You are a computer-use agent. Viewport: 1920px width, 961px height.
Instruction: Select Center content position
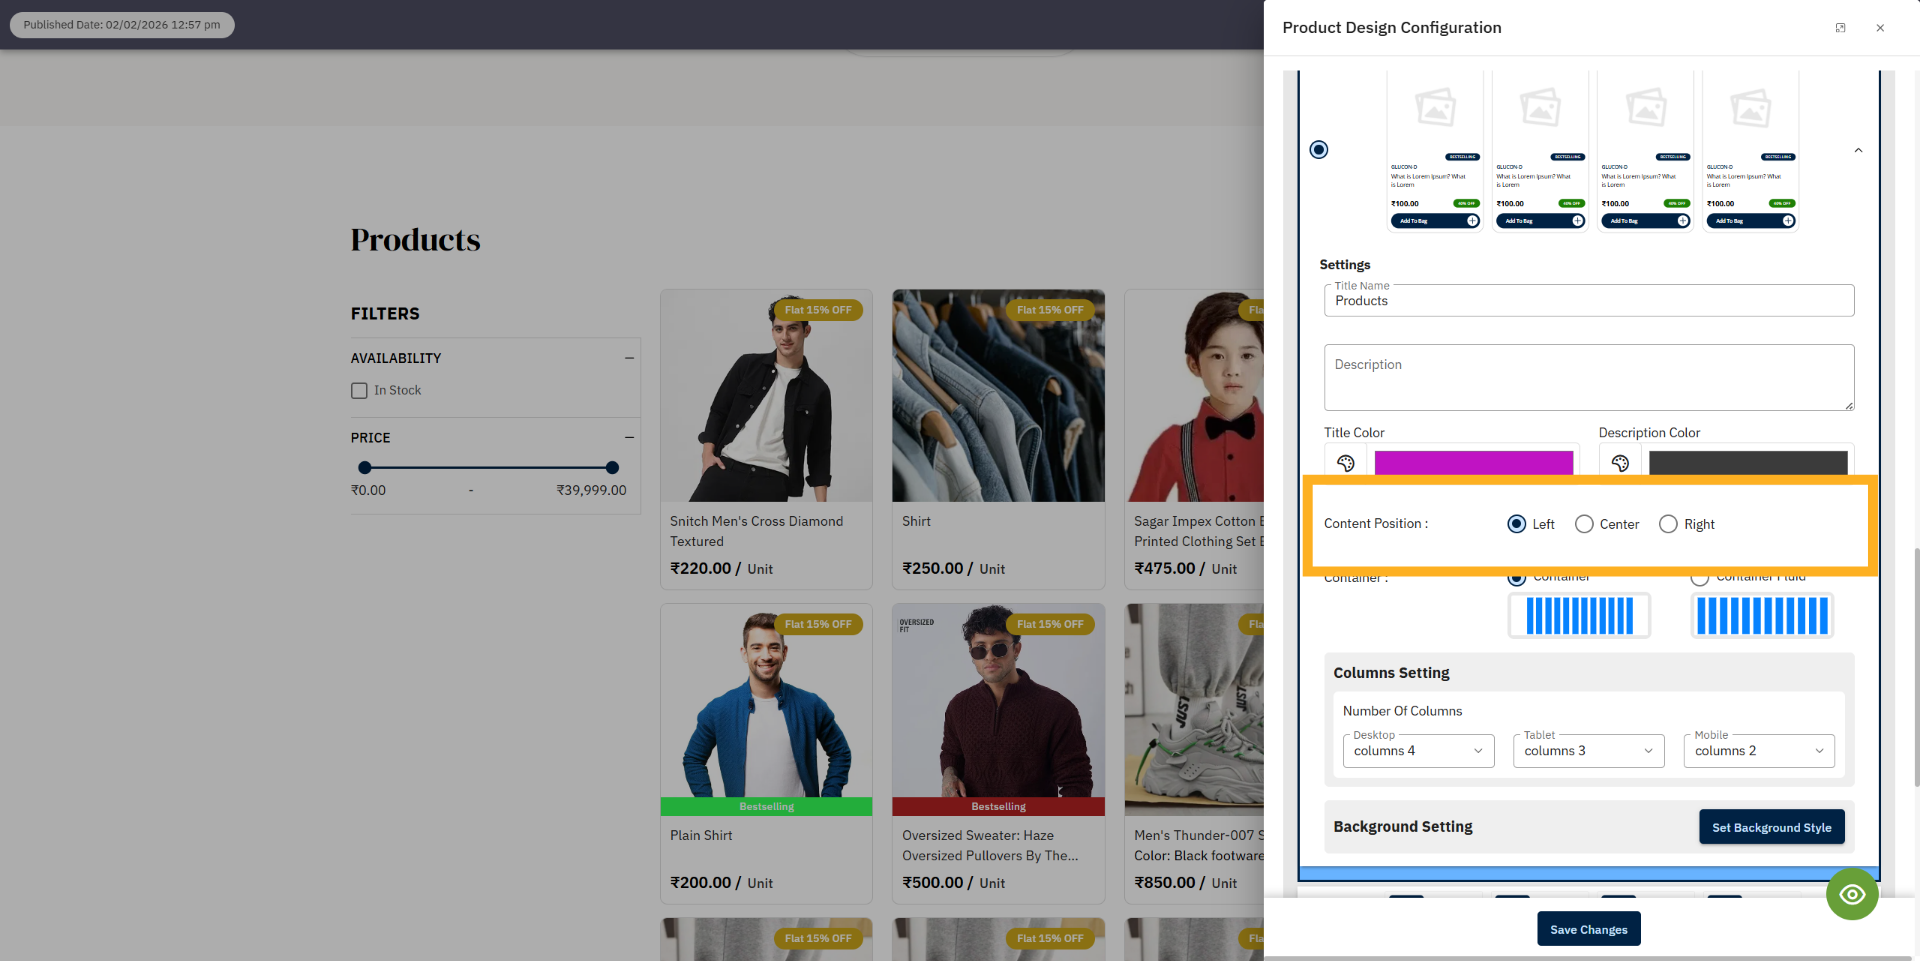(1584, 524)
